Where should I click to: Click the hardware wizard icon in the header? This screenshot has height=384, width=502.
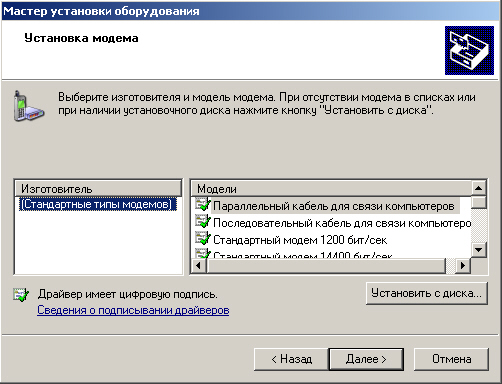click(469, 50)
